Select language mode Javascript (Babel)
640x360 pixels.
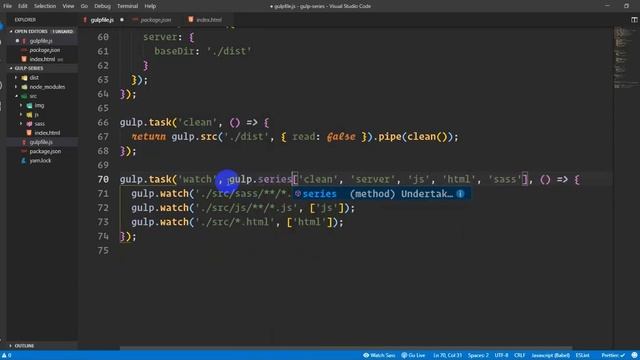[x=550, y=356]
